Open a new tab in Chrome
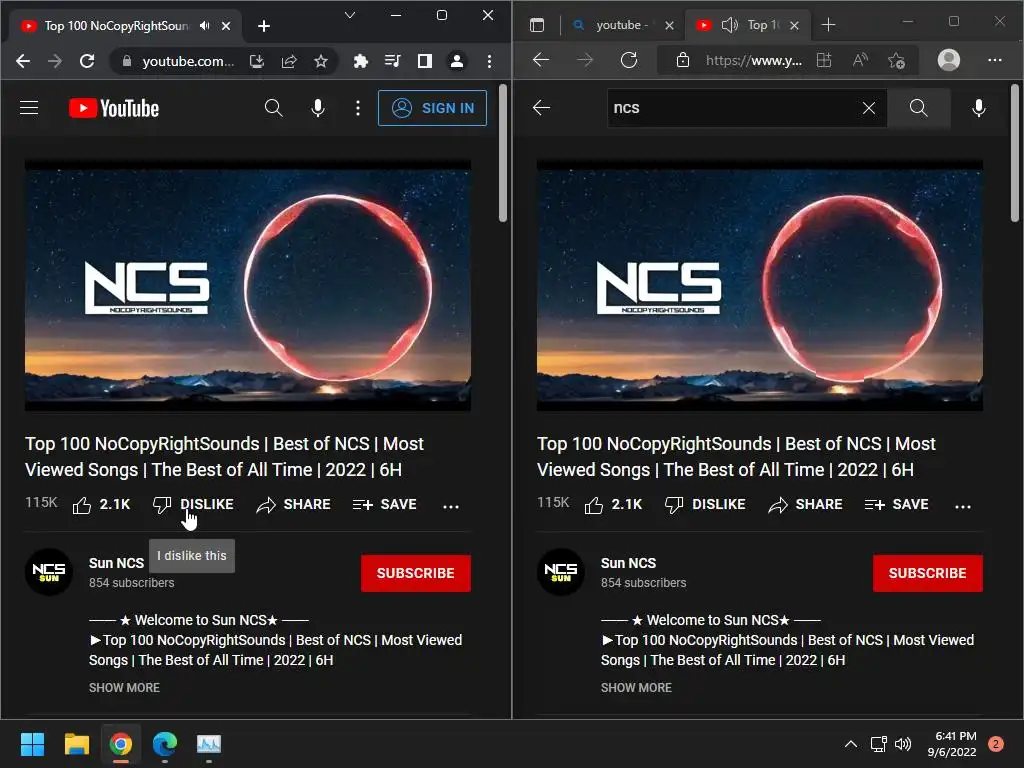This screenshot has width=1024, height=768. 264,26
